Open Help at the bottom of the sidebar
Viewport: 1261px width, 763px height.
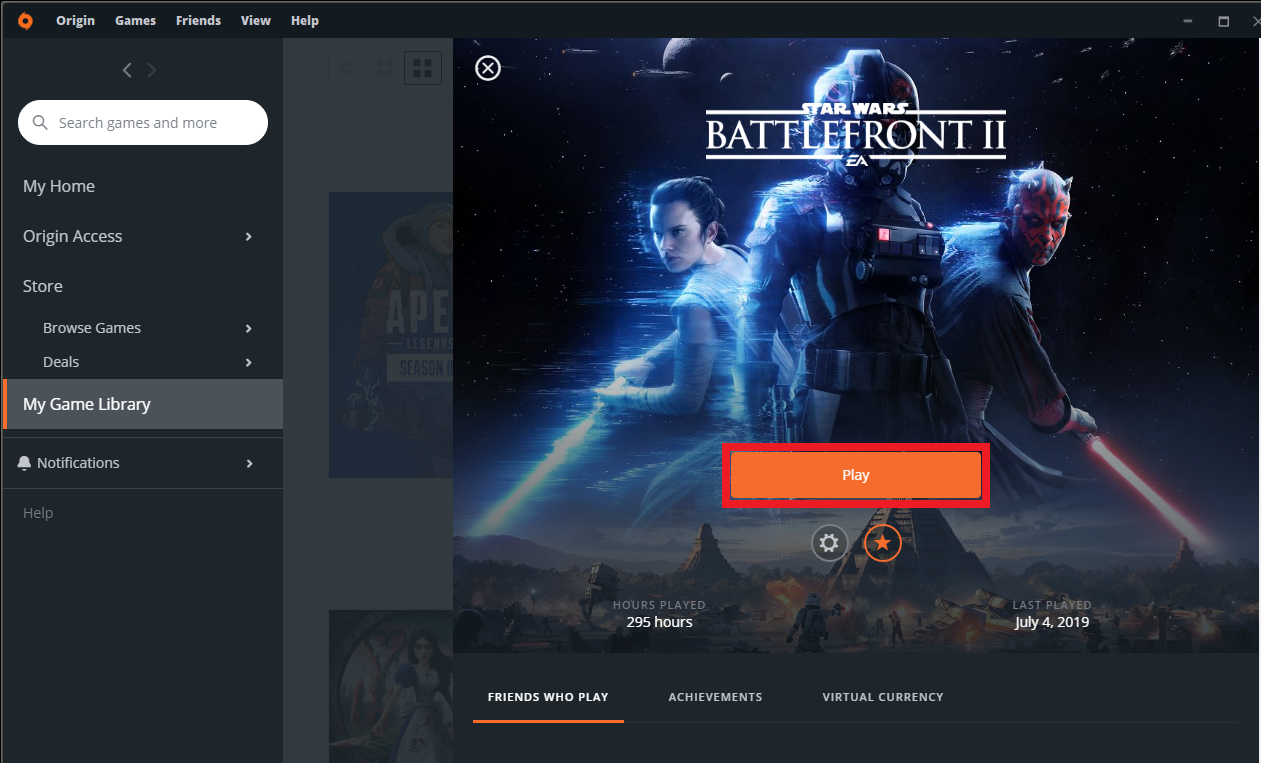38,513
